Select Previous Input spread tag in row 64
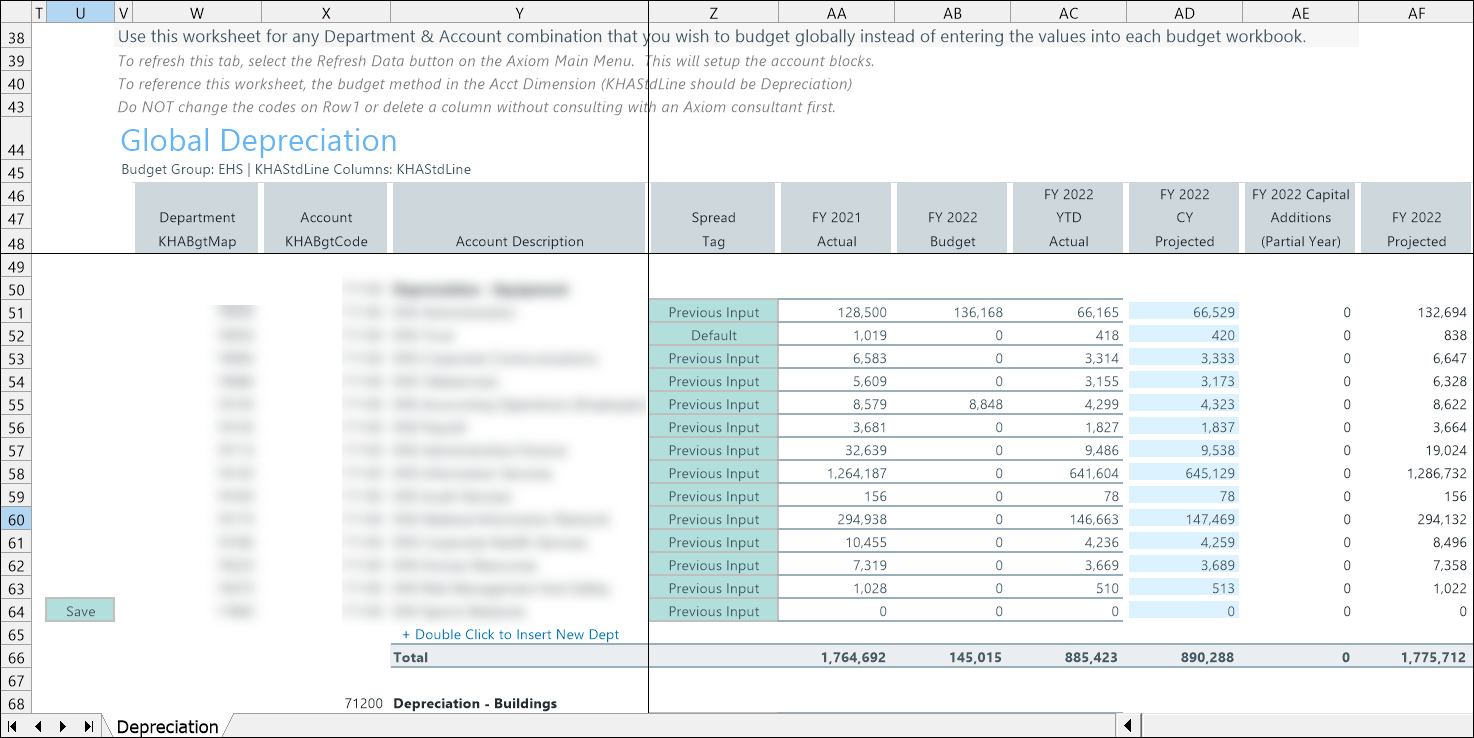This screenshot has height=738, width=1474. 713,612
